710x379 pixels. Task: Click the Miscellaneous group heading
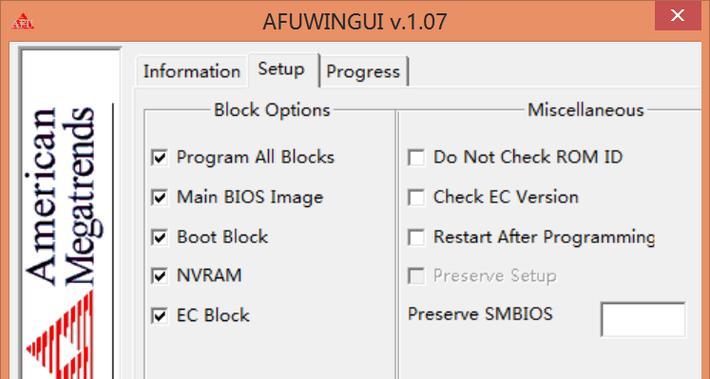point(586,110)
